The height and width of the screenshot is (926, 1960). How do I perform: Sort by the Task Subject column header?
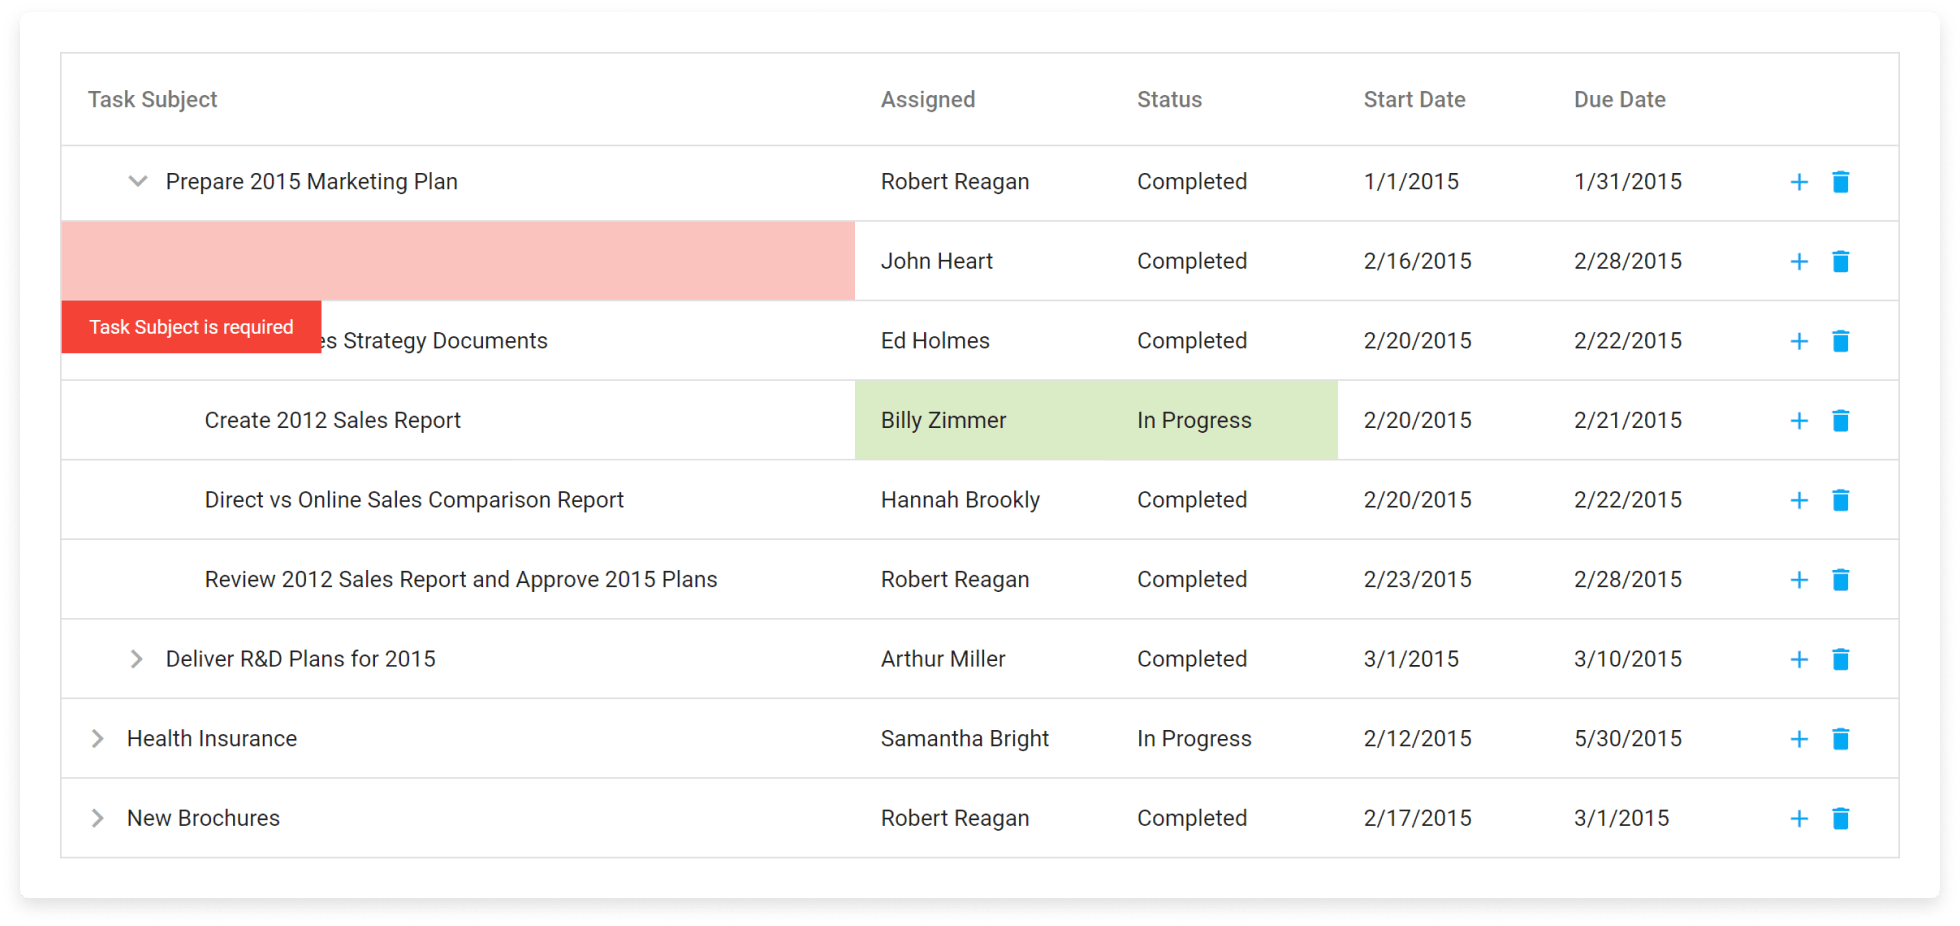pos(152,100)
